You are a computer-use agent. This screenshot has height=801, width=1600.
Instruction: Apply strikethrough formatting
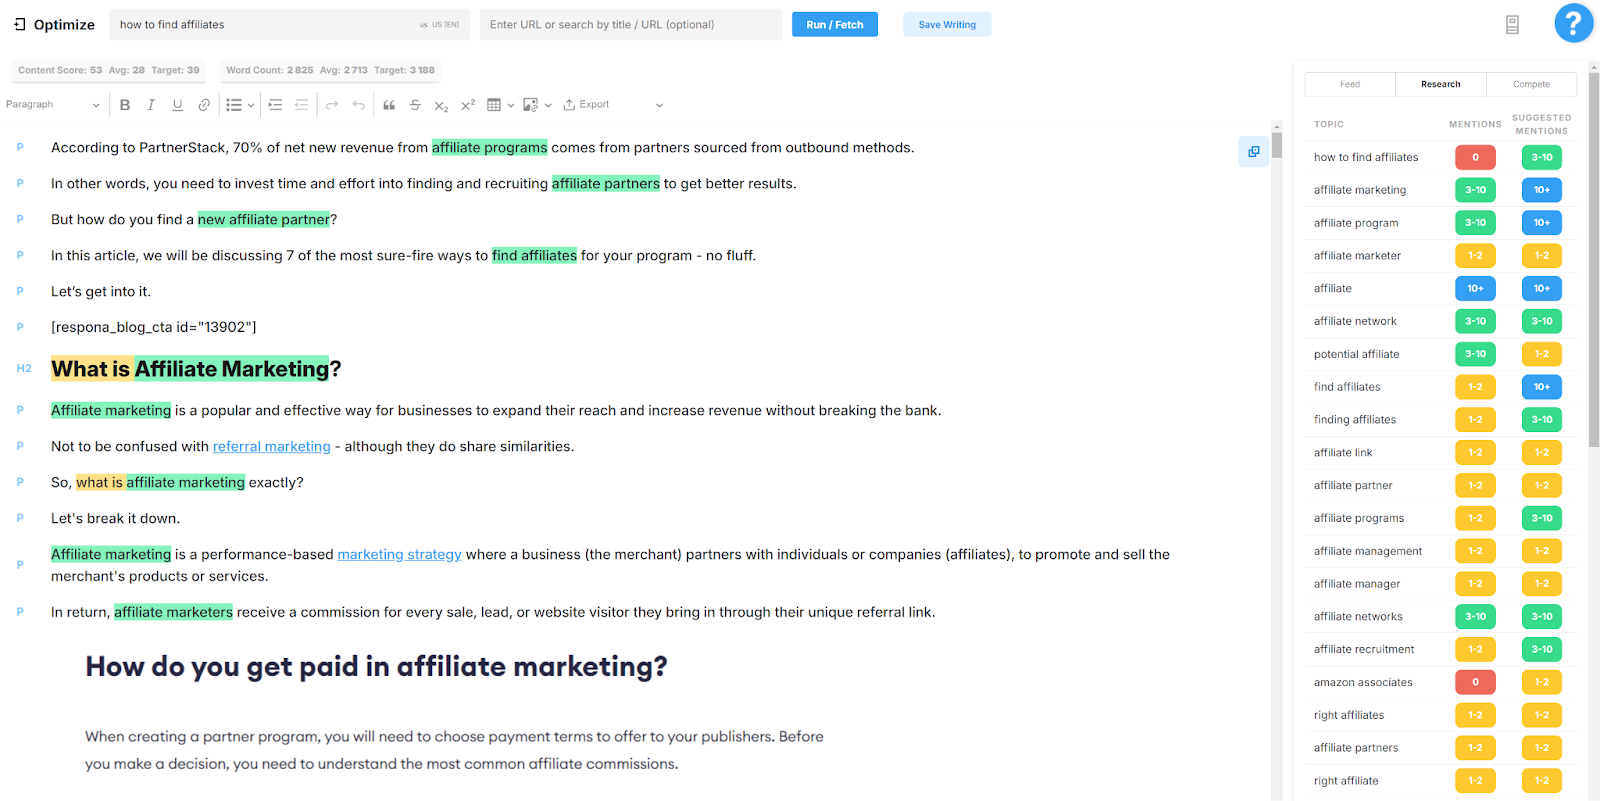pyautogui.click(x=415, y=105)
